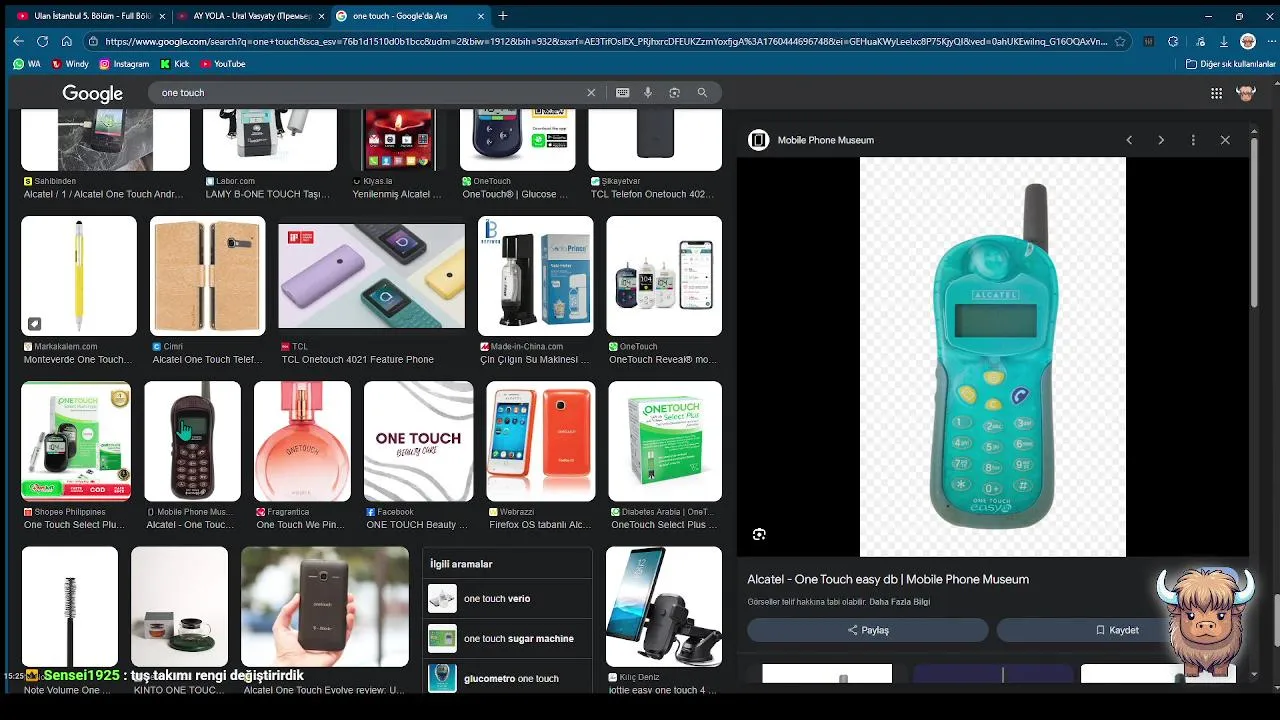Image resolution: width=1280 pixels, height=720 pixels.
Task: Open the browser home page icon
Action: [x=66, y=41]
